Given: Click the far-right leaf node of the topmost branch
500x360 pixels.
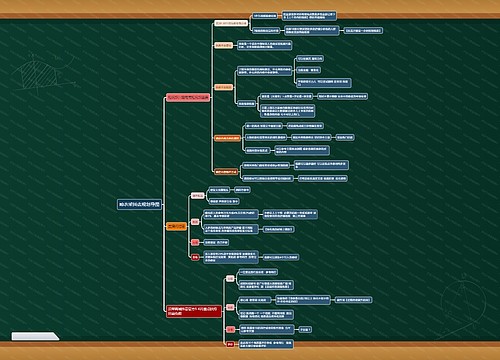Looking at the screenshot, I should click(363, 31).
